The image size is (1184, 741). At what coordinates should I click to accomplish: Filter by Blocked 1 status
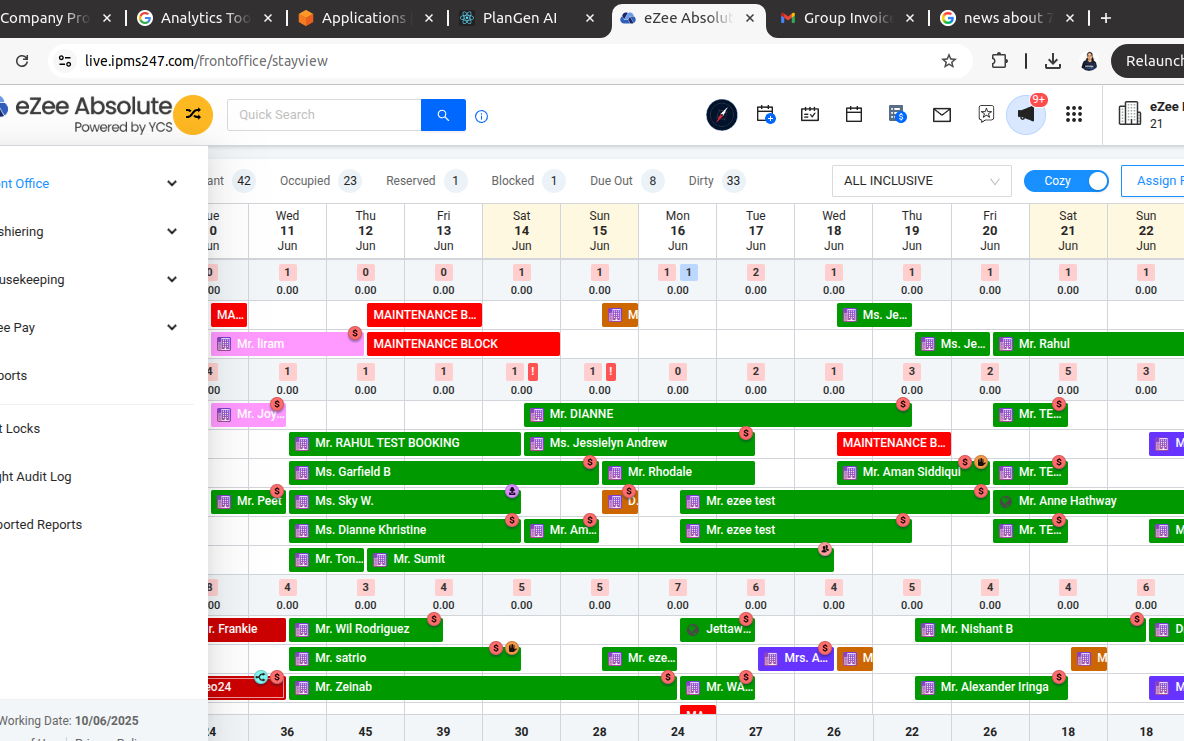point(527,181)
